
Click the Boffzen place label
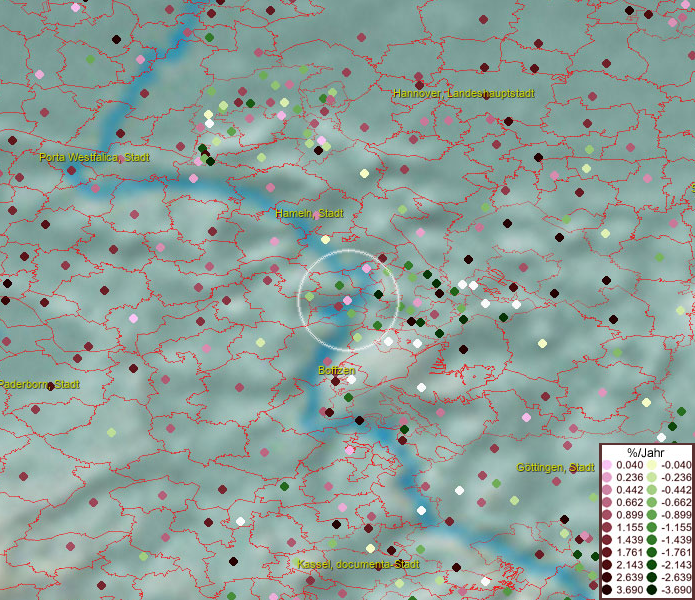(x=336, y=370)
